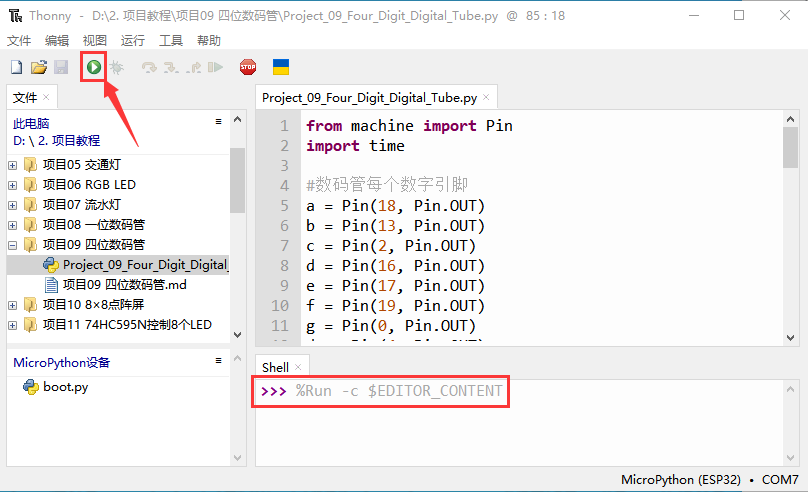Click the Save file disk icon

coord(61,67)
